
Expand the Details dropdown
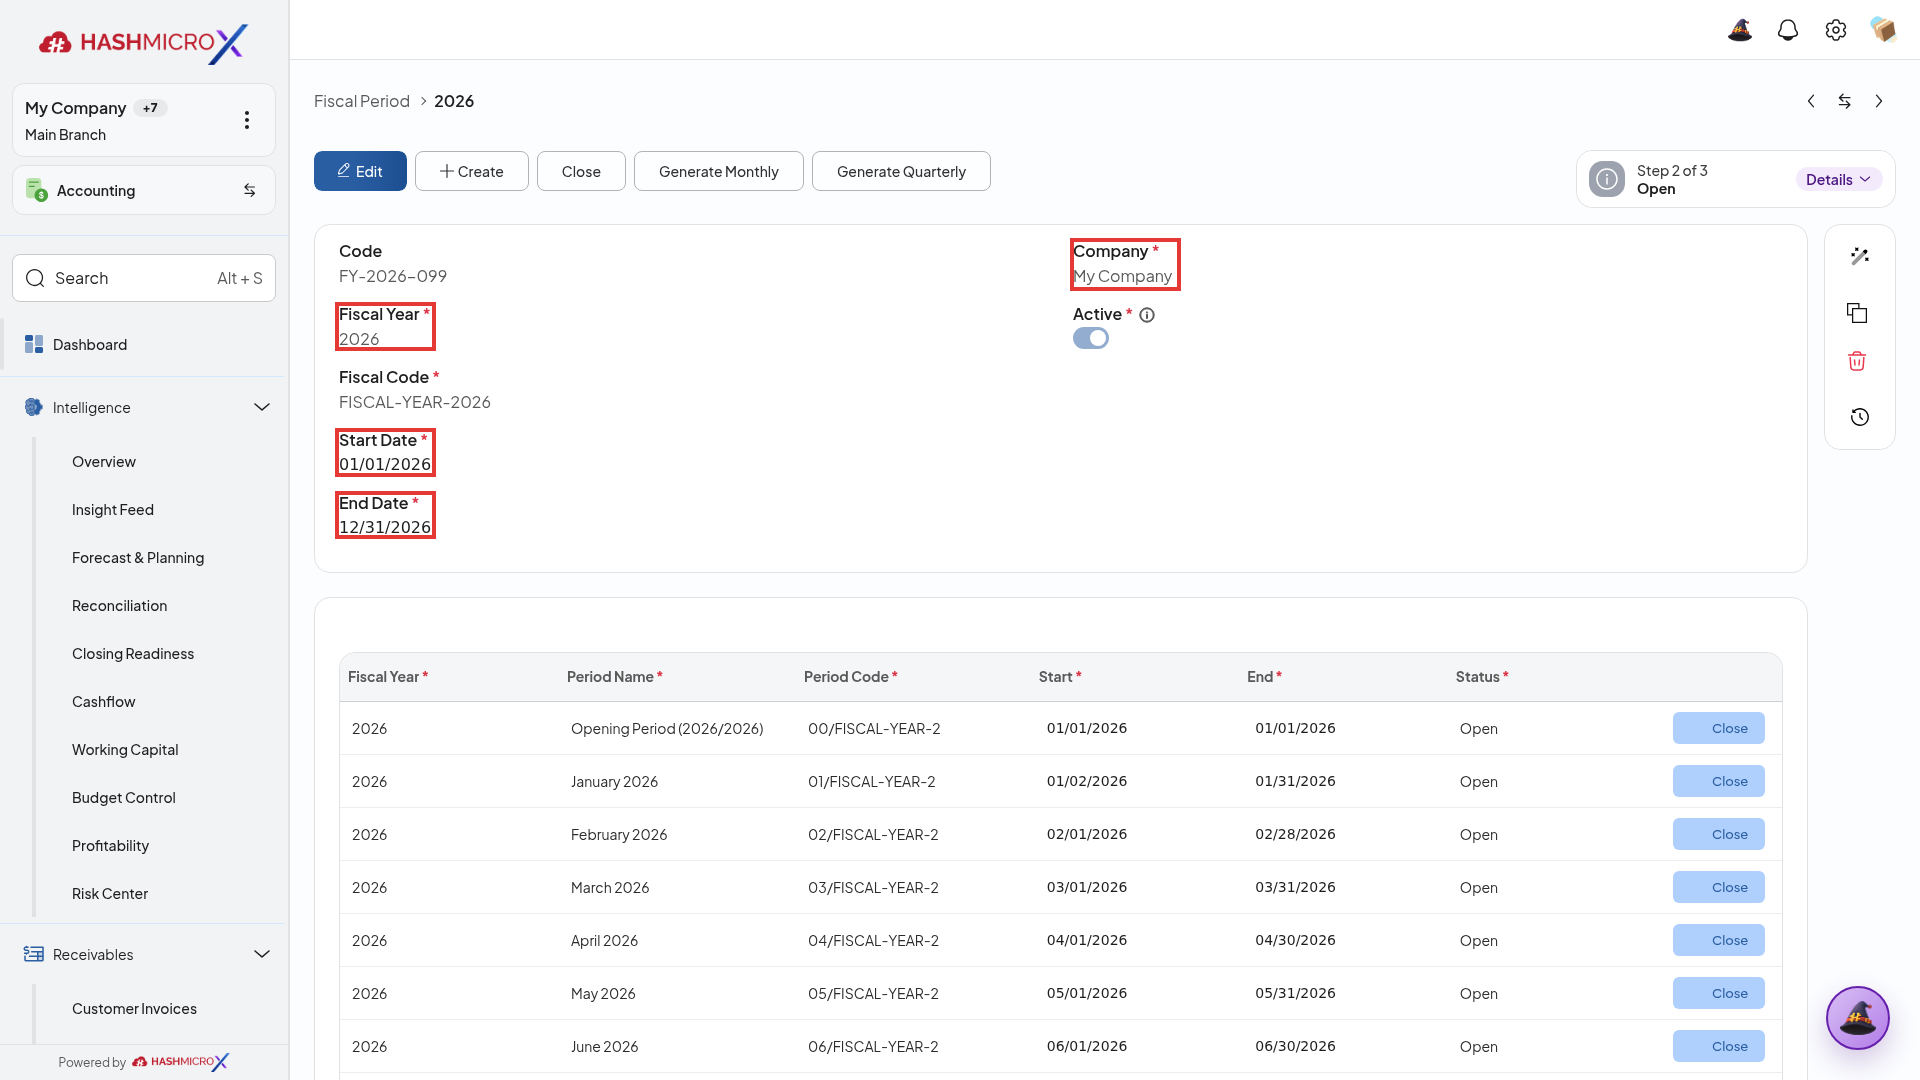[x=1839, y=179]
